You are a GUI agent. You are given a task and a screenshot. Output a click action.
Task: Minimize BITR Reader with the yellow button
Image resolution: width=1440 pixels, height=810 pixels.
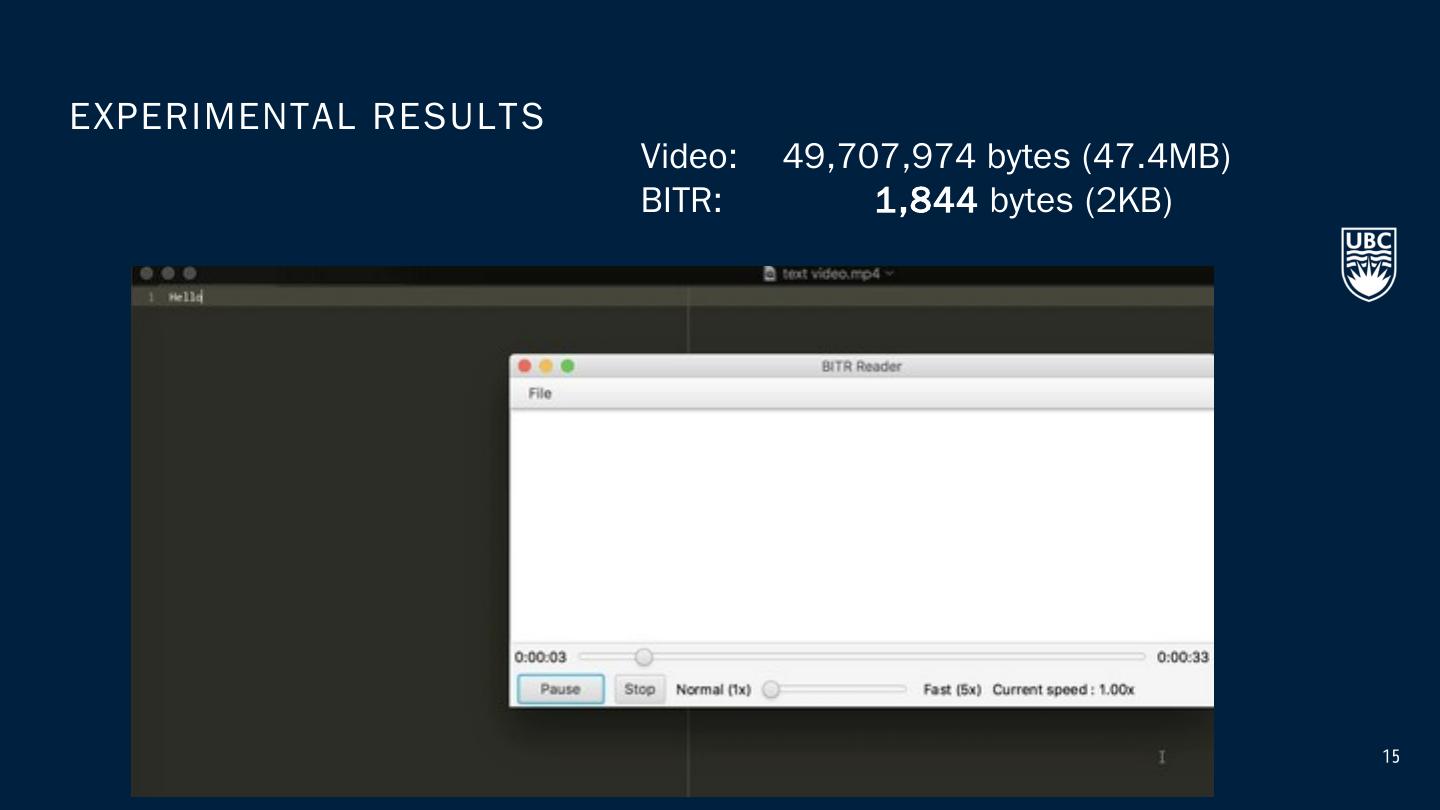546,366
